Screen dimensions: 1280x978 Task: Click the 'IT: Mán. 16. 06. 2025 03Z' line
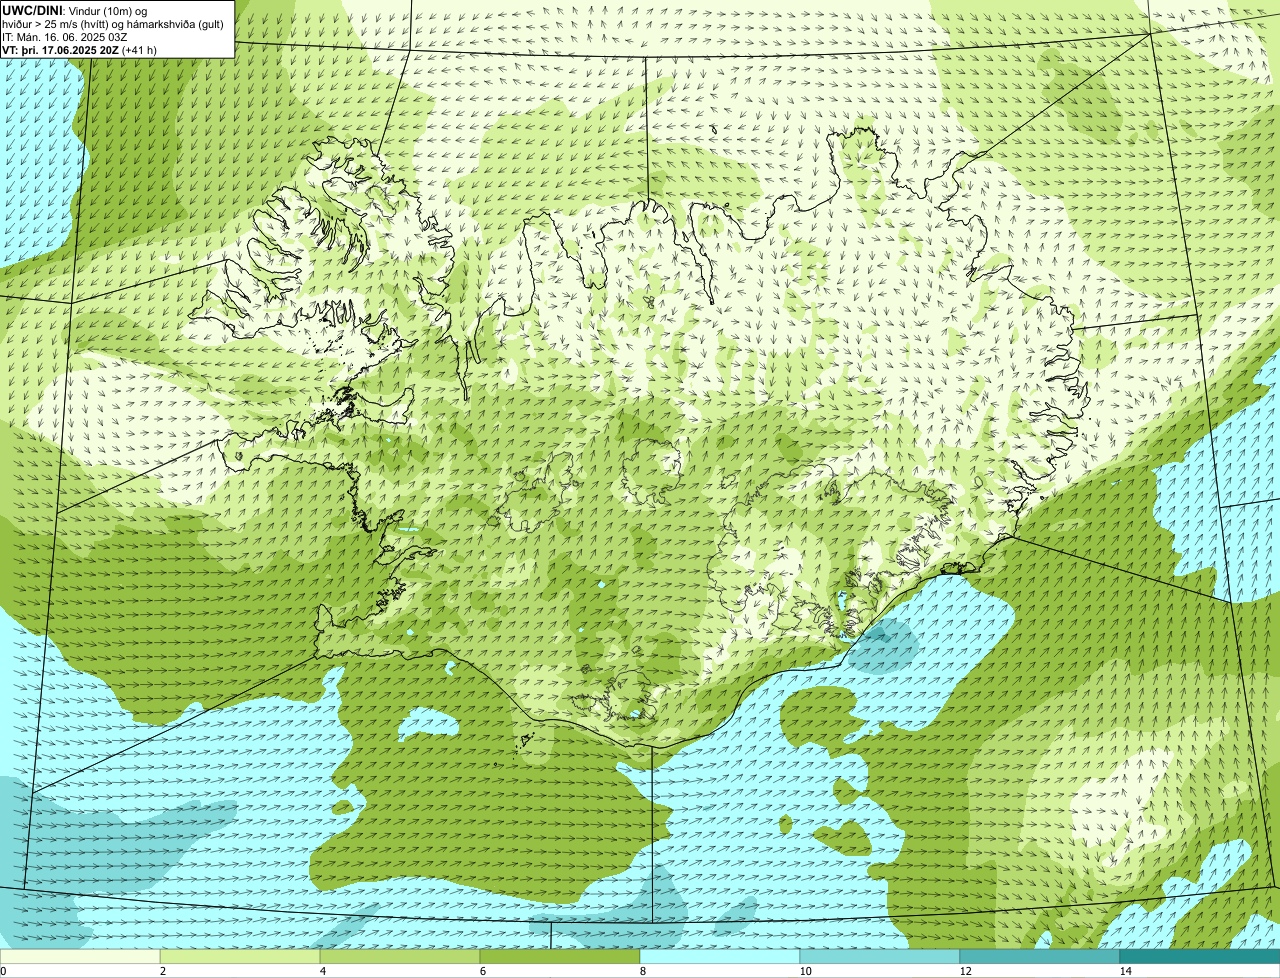pyautogui.click(x=67, y=36)
